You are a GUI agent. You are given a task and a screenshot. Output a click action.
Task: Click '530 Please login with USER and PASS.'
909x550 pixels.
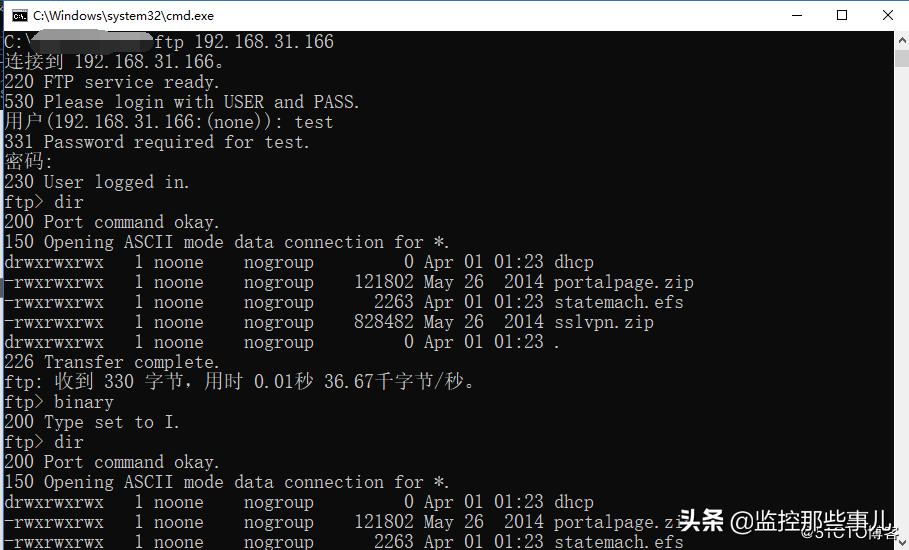(181, 102)
